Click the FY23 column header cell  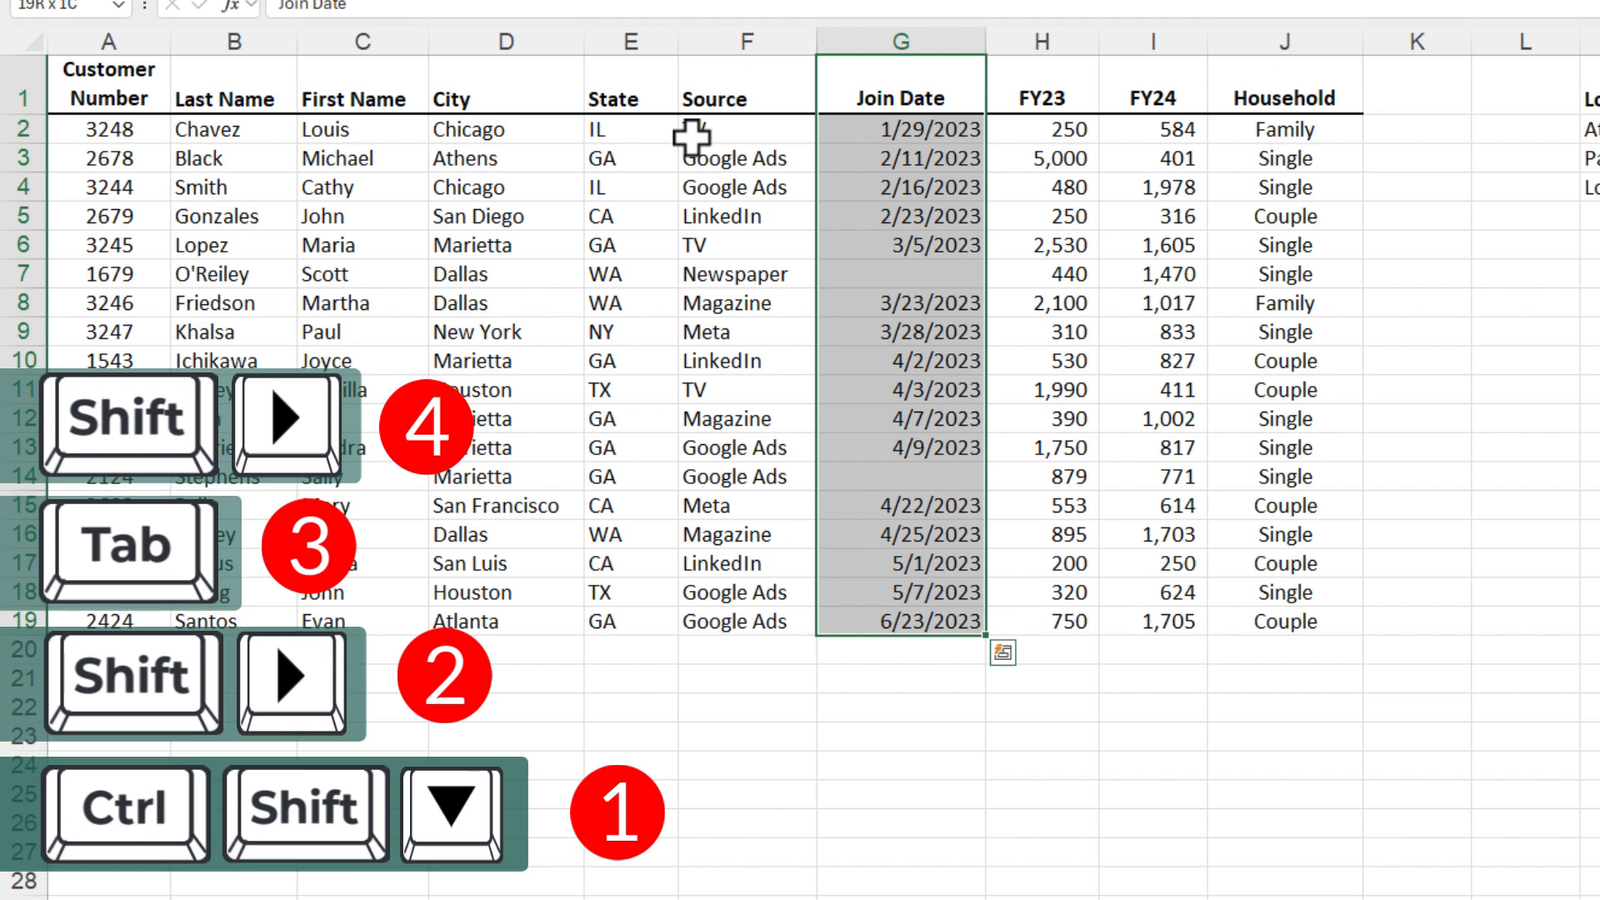coord(1042,98)
